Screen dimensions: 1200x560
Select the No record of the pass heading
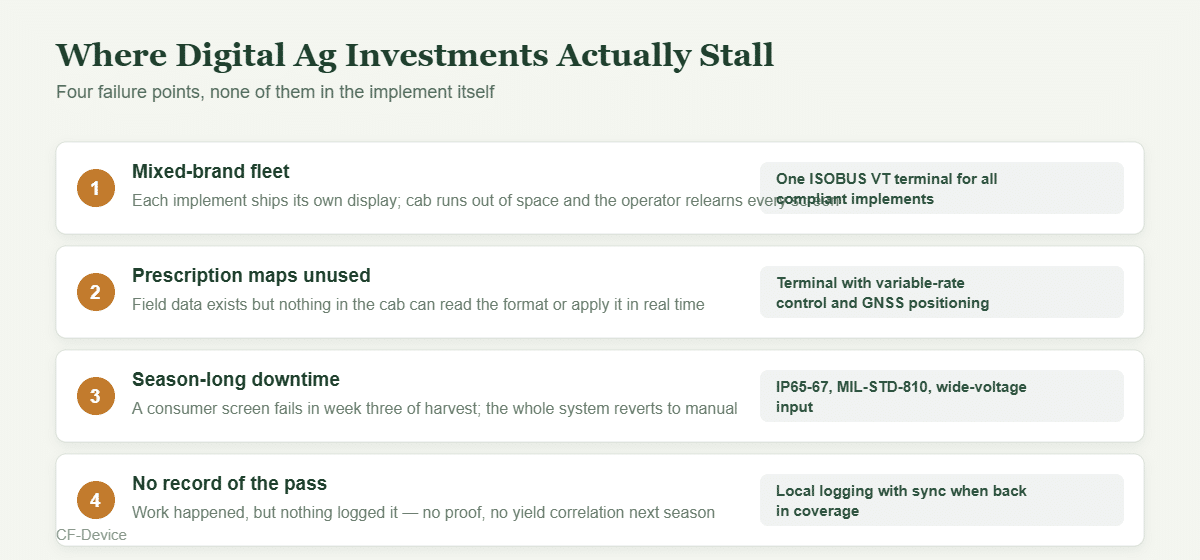point(230,484)
